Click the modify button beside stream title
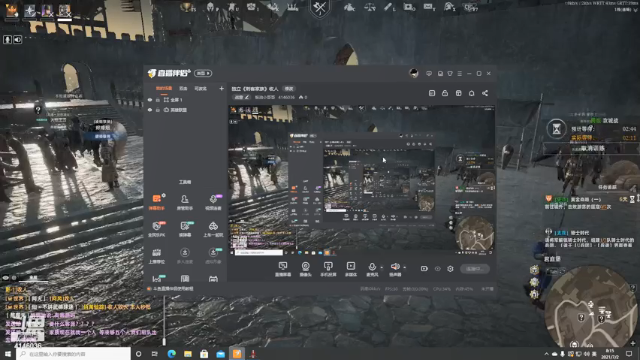640x360 pixels. (x=289, y=89)
